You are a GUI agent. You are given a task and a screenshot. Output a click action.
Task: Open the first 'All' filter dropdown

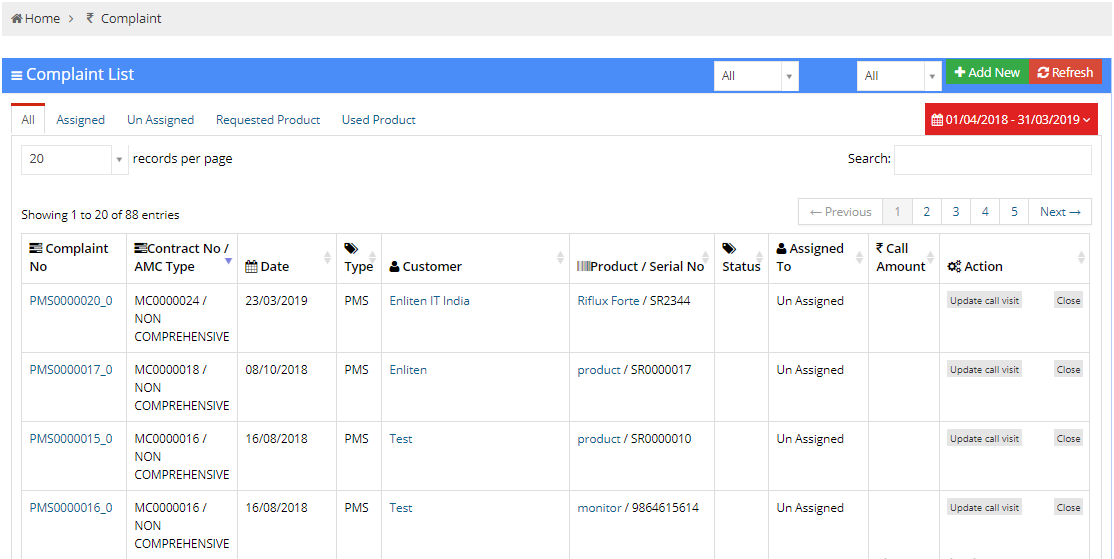[755, 76]
